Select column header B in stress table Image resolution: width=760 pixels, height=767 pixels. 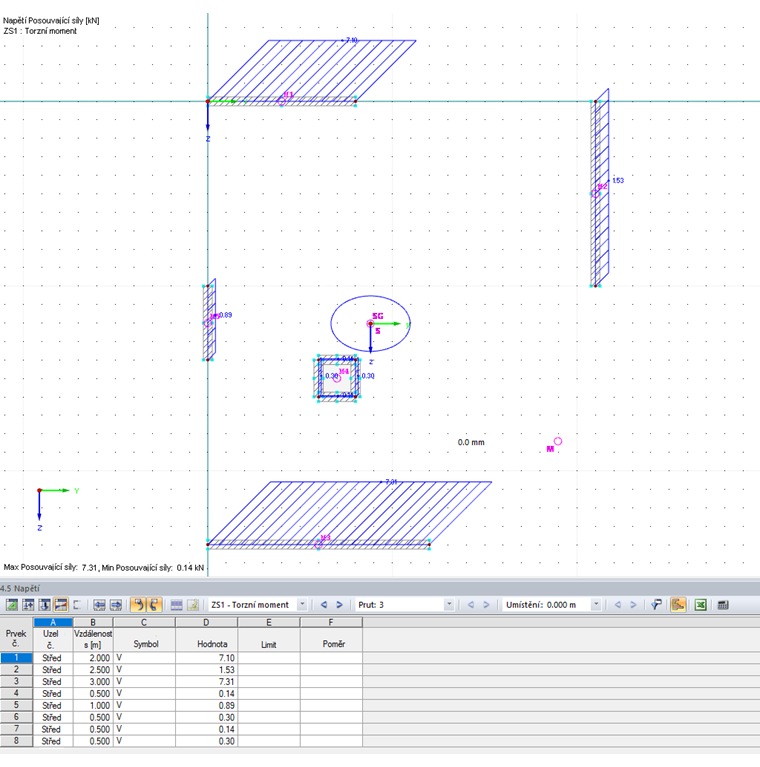click(93, 622)
